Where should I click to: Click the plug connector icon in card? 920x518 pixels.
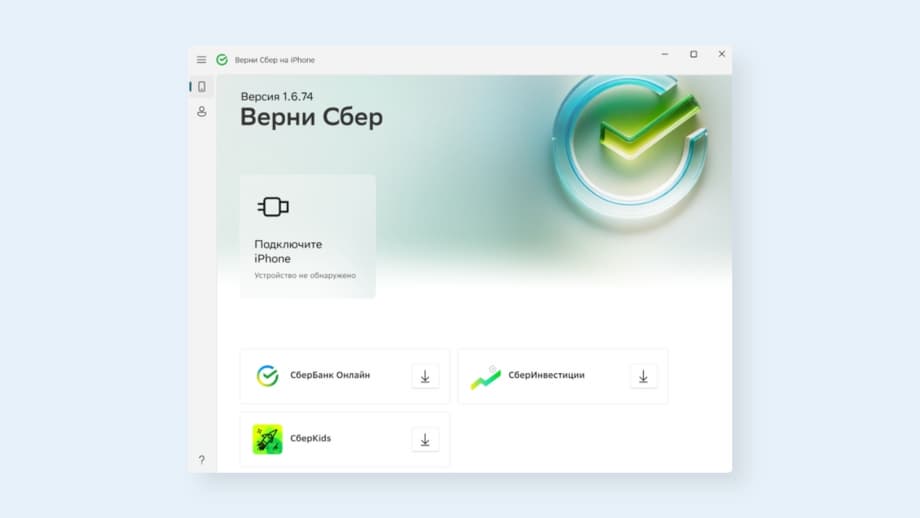point(273,207)
